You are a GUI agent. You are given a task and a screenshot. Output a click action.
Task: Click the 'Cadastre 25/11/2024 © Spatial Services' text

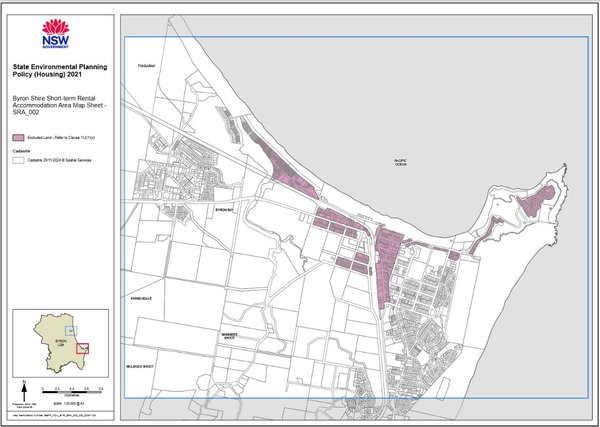(60, 160)
